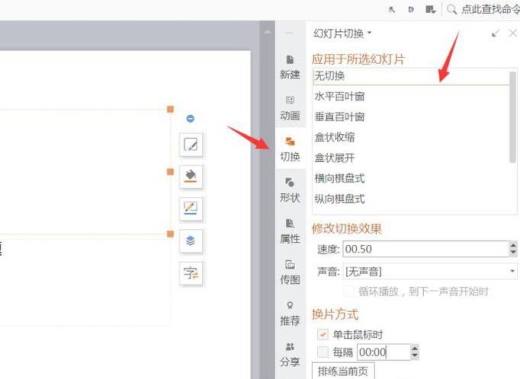
Task: Click the sidebar top collapse dash
Action: point(289,33)
